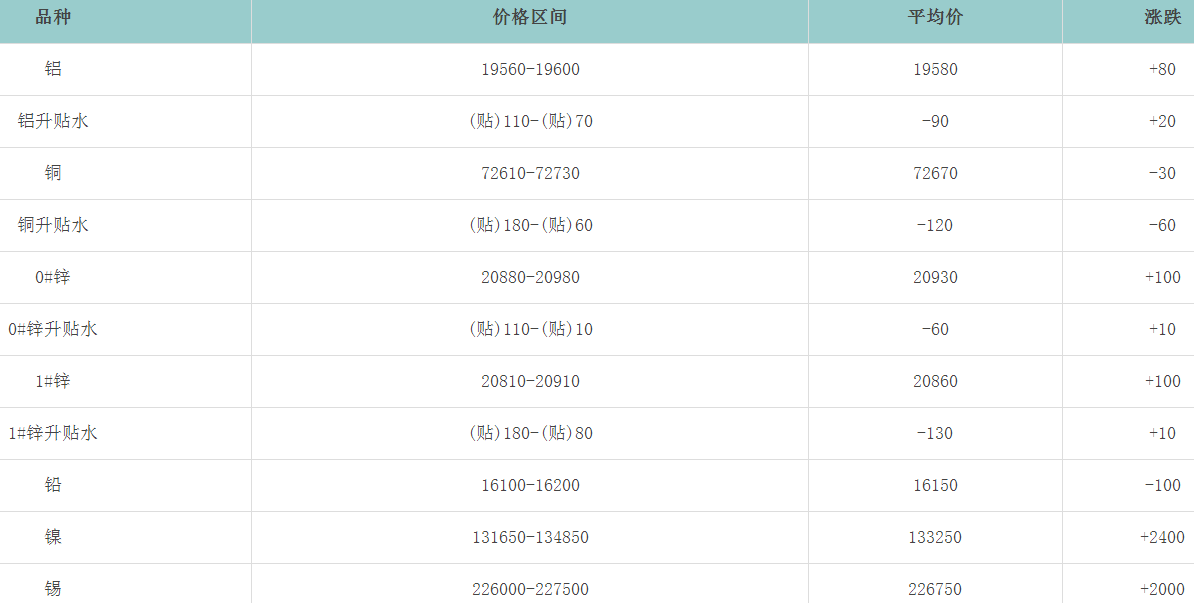Click nickel price range 131650-134850
The width and height of the screenshot is (1194, 603).
tap(530, 537)
